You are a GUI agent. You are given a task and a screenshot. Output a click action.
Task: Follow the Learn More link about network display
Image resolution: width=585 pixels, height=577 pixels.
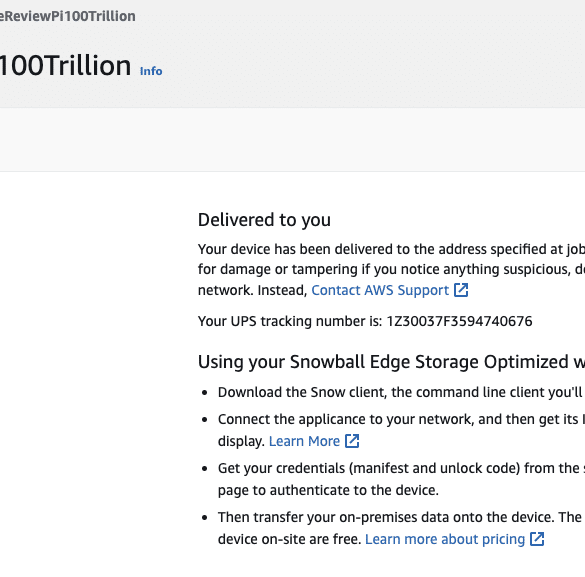point(304,441)
